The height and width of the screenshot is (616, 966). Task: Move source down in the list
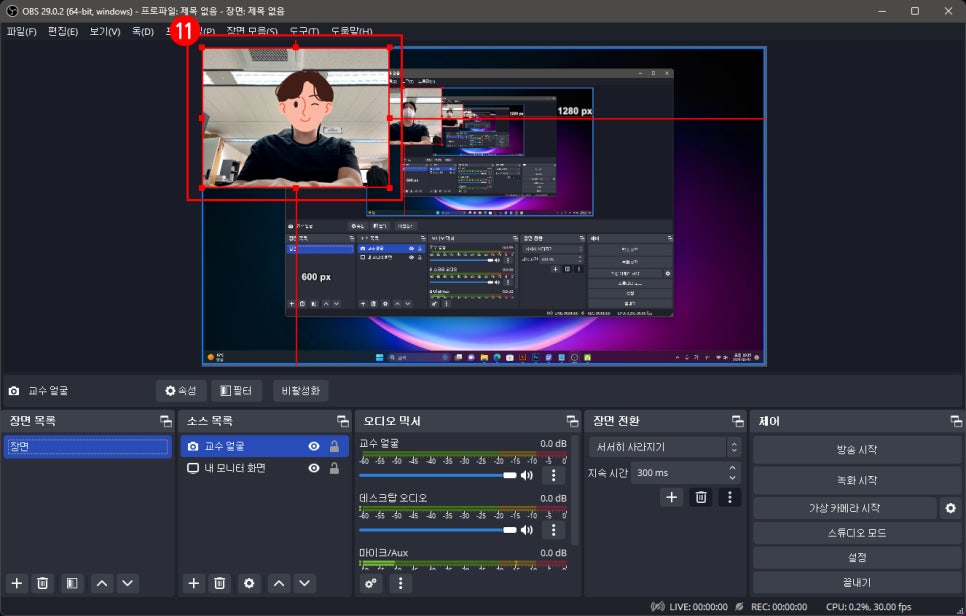(x=304, y=583)
